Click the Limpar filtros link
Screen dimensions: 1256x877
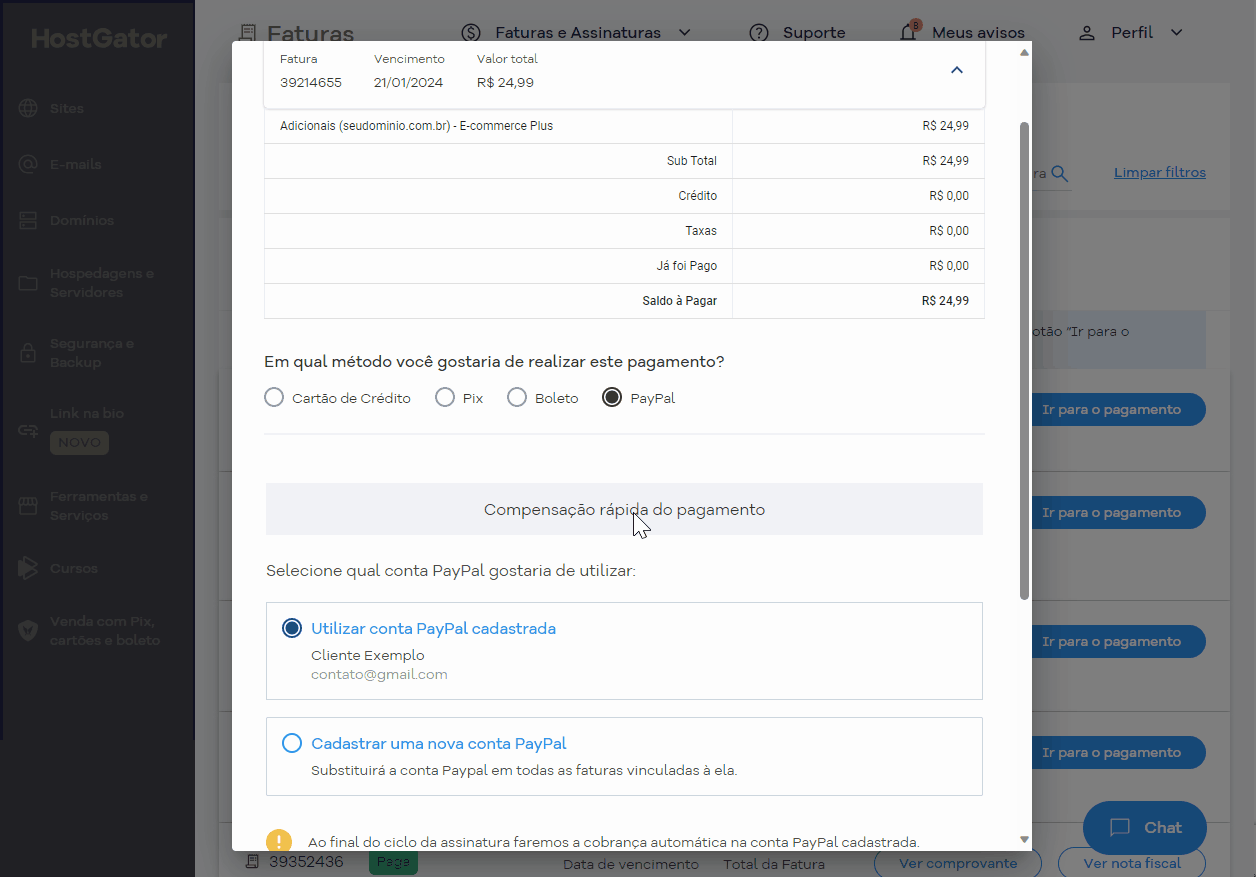(1160, 172)
